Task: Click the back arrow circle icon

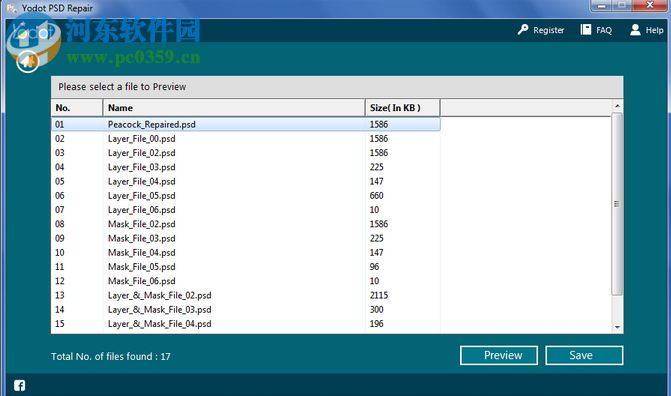Action: click(28, 61)
